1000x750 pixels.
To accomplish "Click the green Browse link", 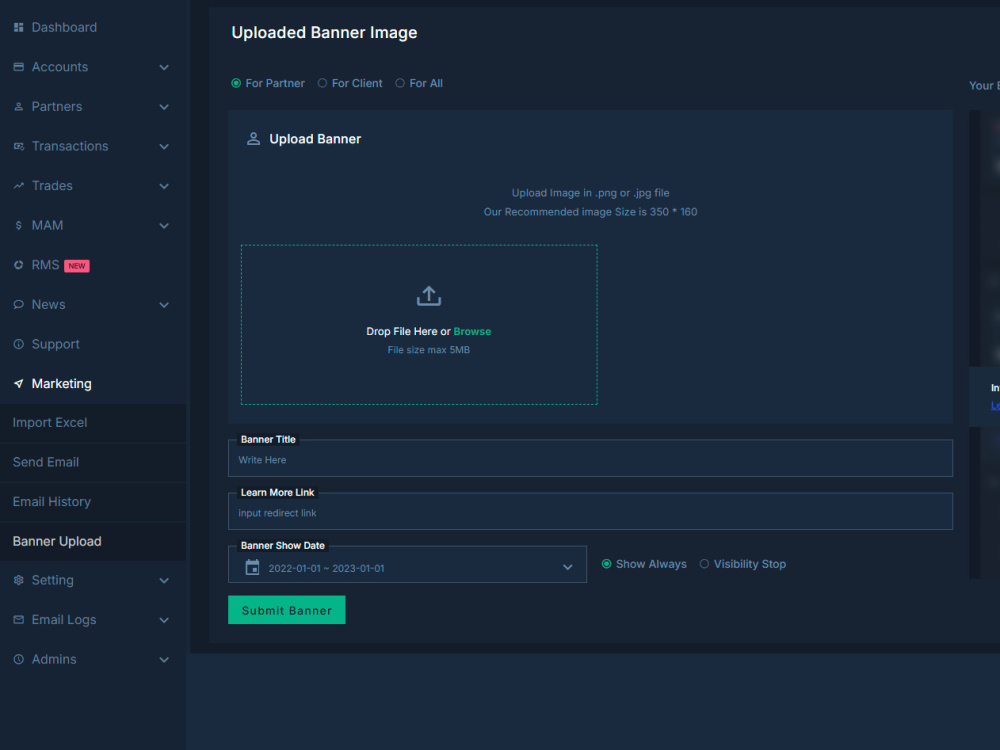I will coord(472,331).
